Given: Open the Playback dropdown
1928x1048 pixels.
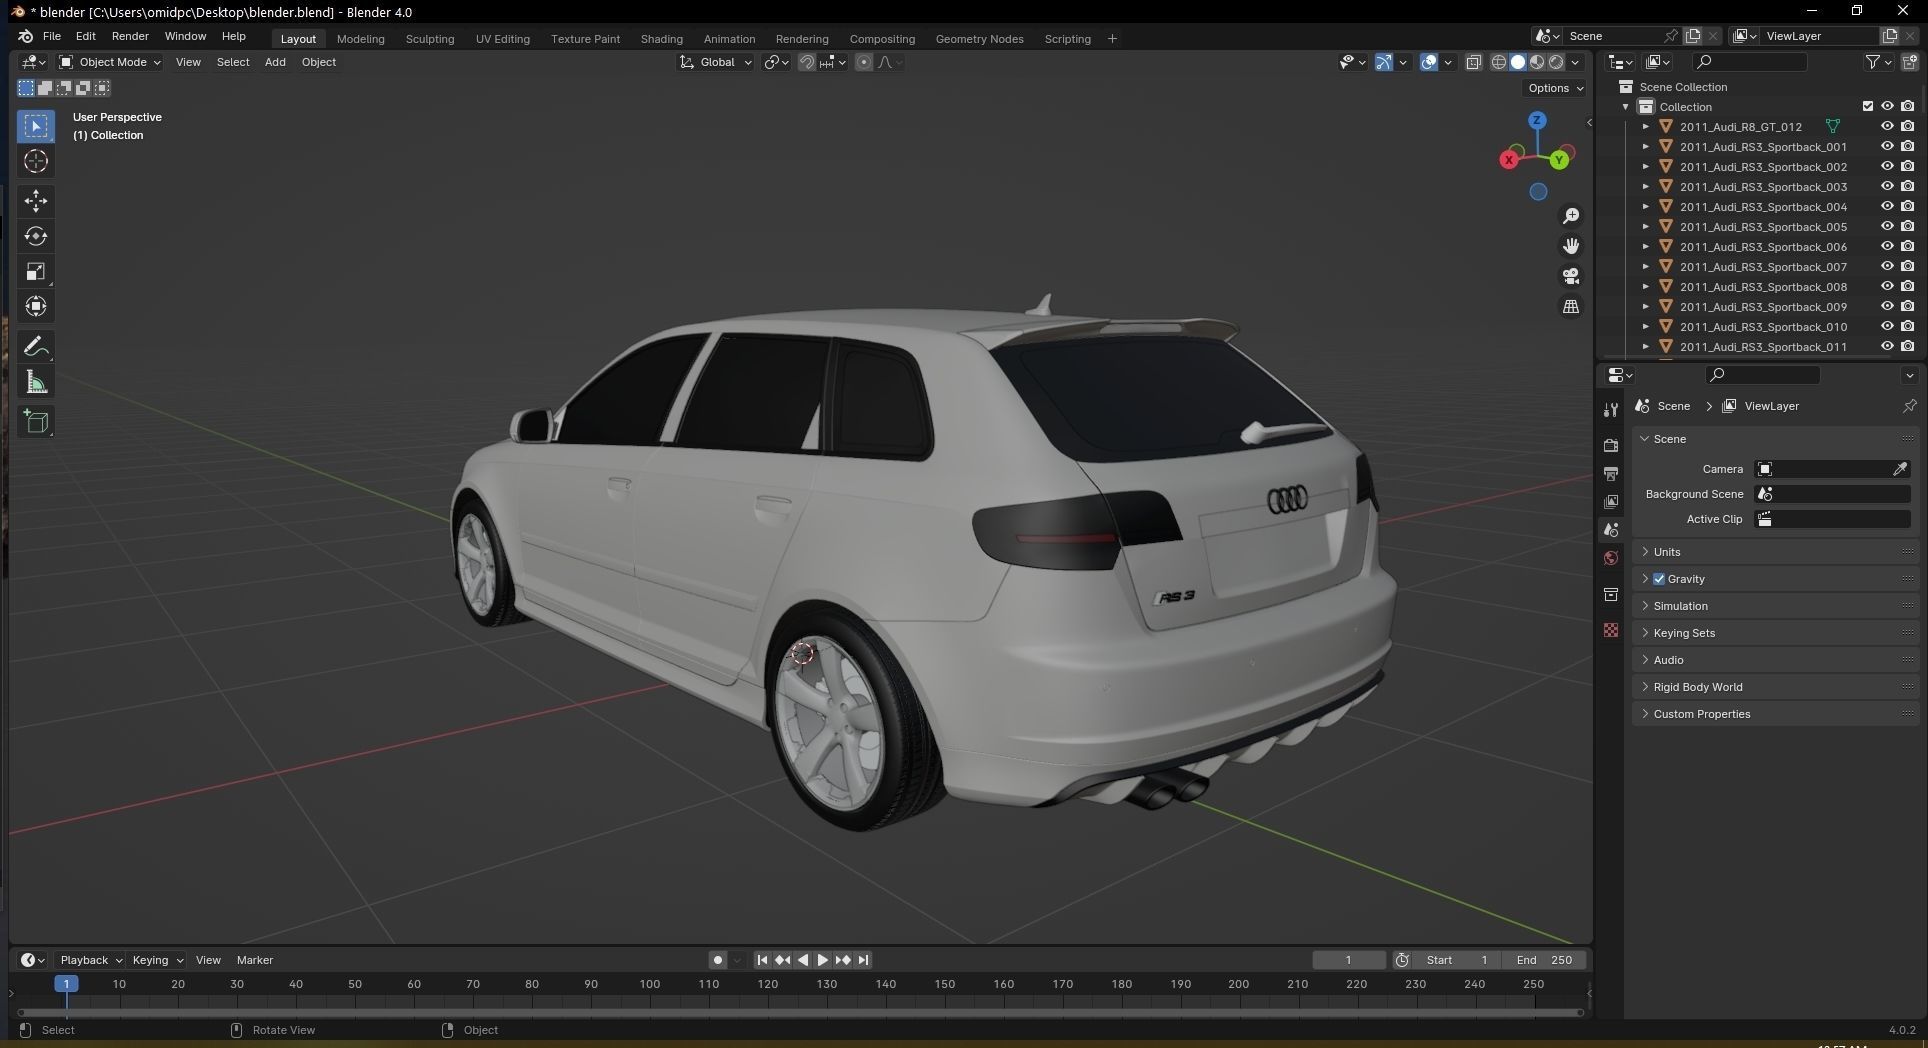Looking at the screenshot, I should [x=90, y=960].
